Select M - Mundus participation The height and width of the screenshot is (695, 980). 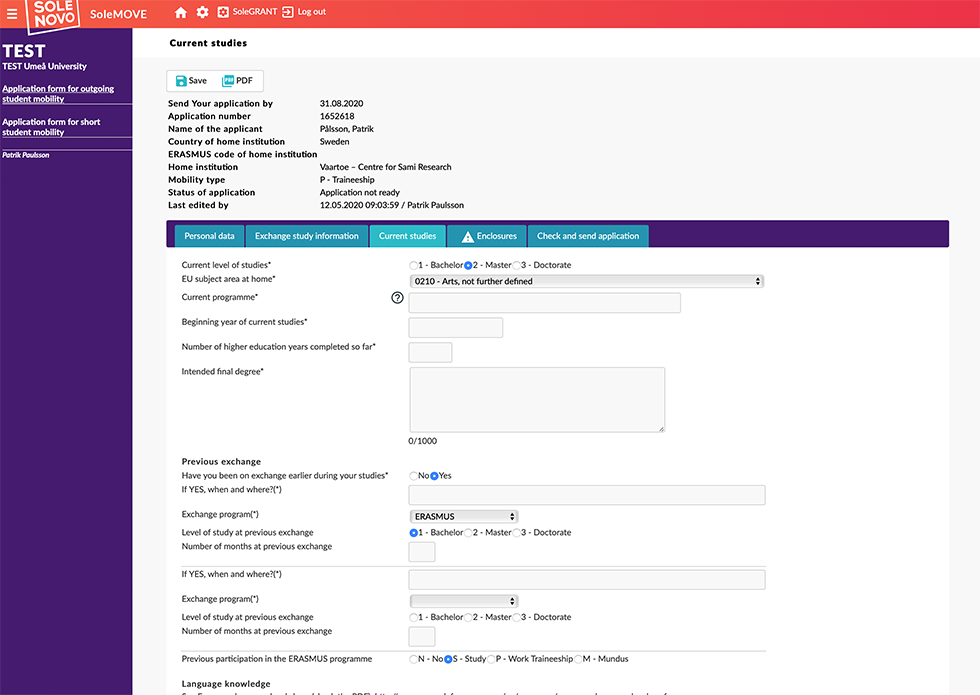(x=578, y=659)
